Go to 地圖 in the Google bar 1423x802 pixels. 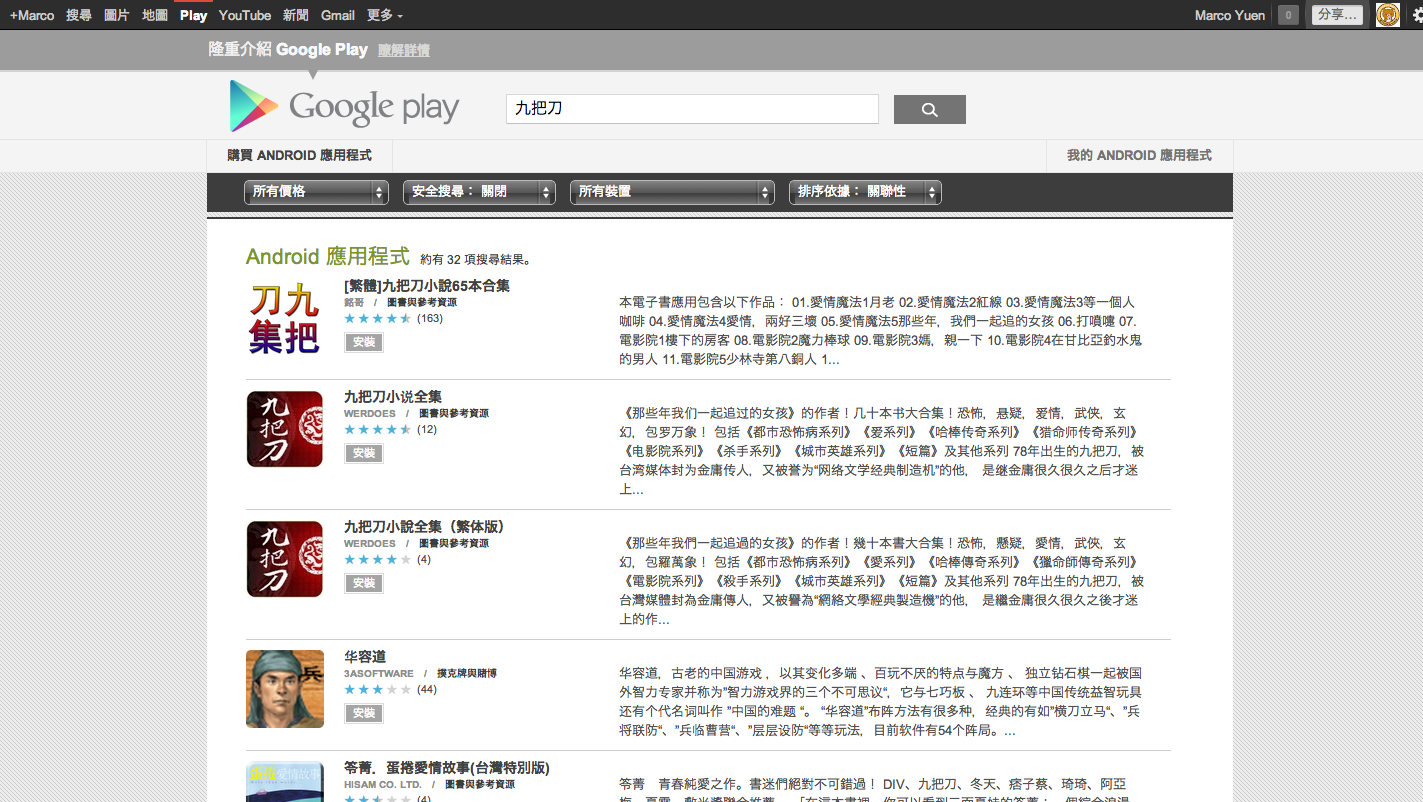(155, 15)
